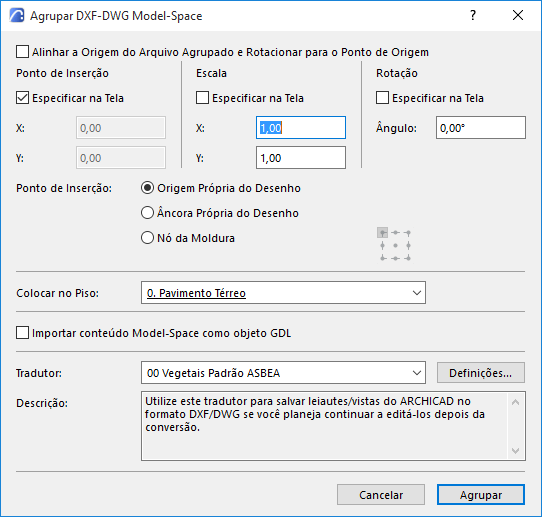This screenshot has width=542, height=517.
Task: Choose Nó da Moldura radio option
Action: click(147, 238)
